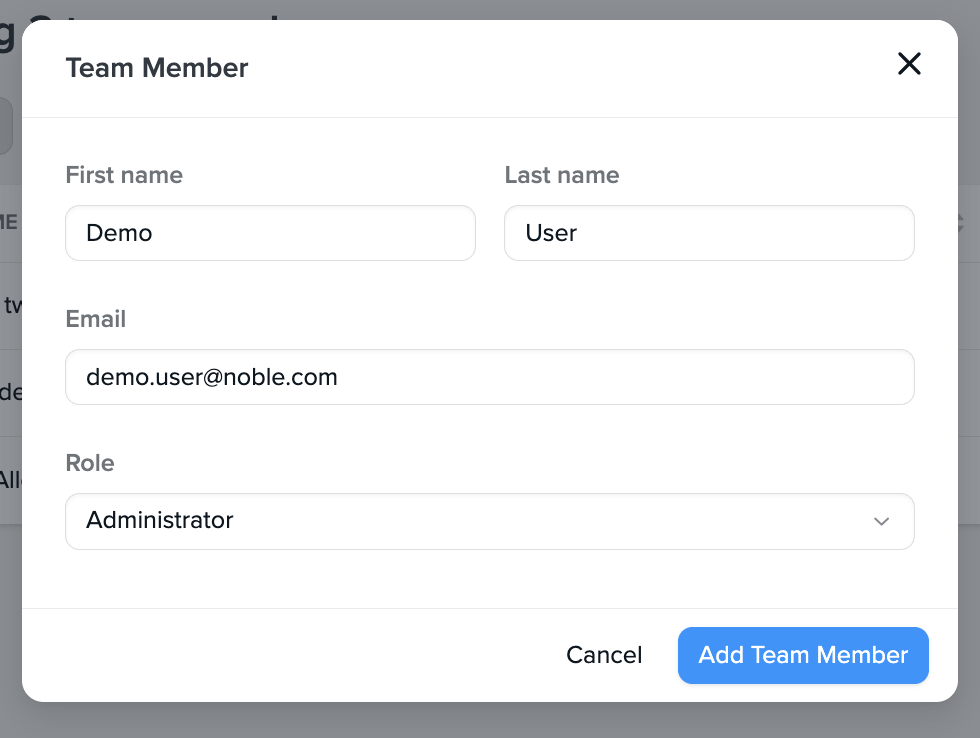
Task: Click the First name label
Action: pyautogui.click(x=124, y=175)
